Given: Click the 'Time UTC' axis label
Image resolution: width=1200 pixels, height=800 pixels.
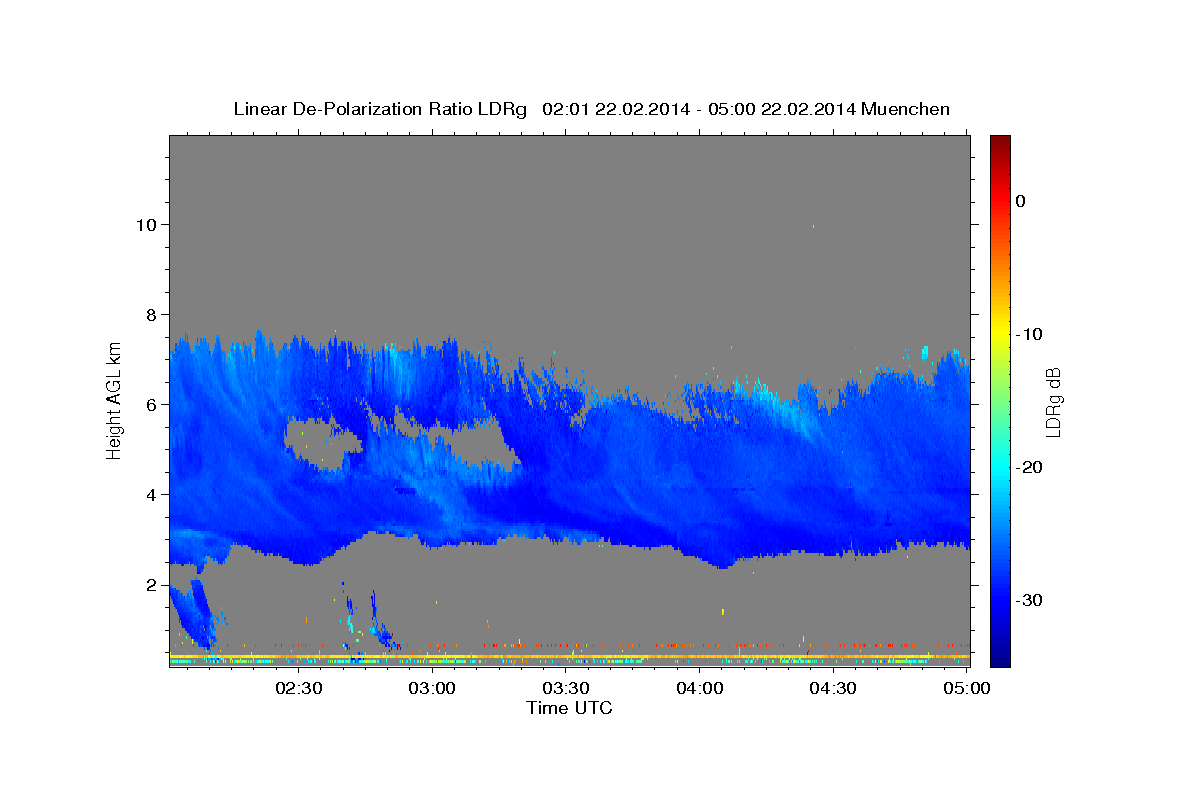Looking at the screenshot, I should [569, 708].
